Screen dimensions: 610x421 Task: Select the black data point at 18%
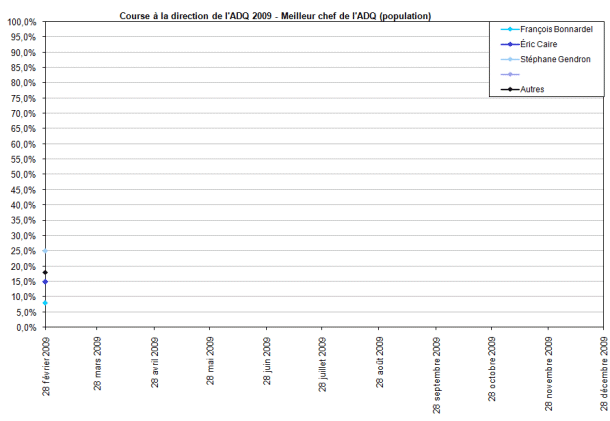click(45, 272)
